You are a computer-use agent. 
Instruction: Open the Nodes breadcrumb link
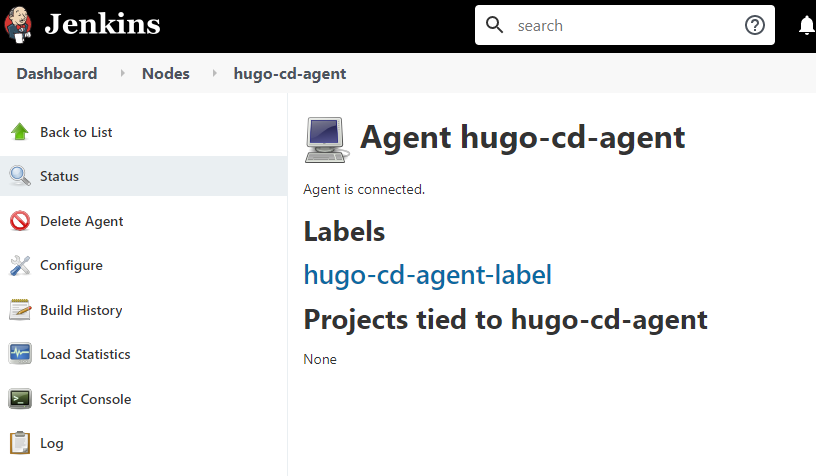click(x=165, y=73)
